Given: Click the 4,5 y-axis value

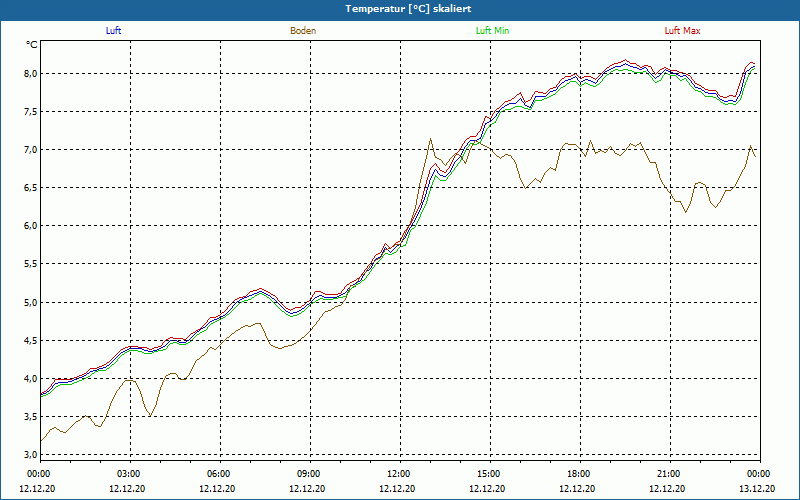Looking at the screenshot, I should pyautogui.click(x=32, y=340).
